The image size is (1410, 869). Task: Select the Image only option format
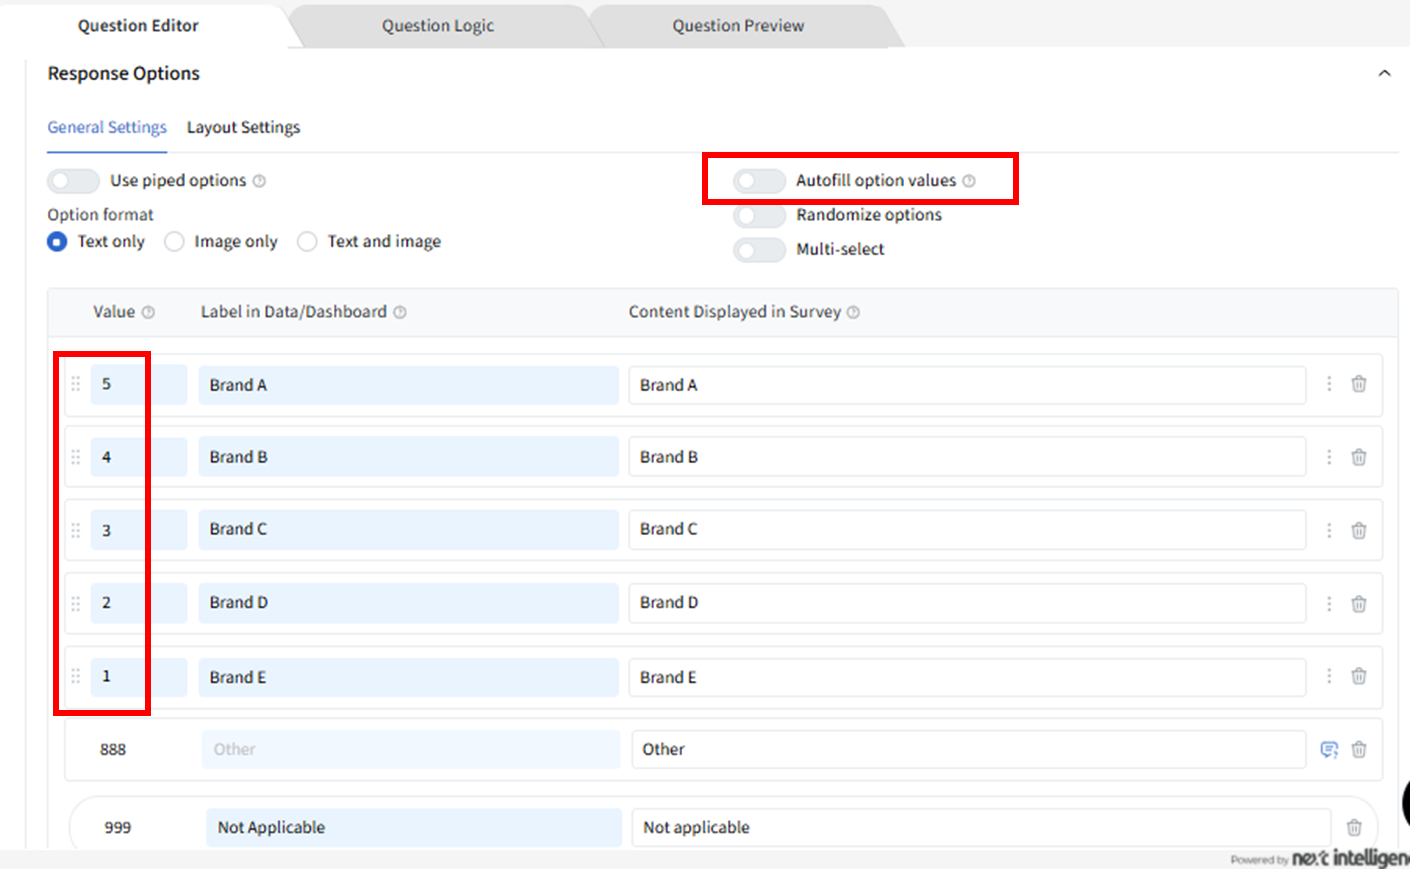tap(175, 242)
